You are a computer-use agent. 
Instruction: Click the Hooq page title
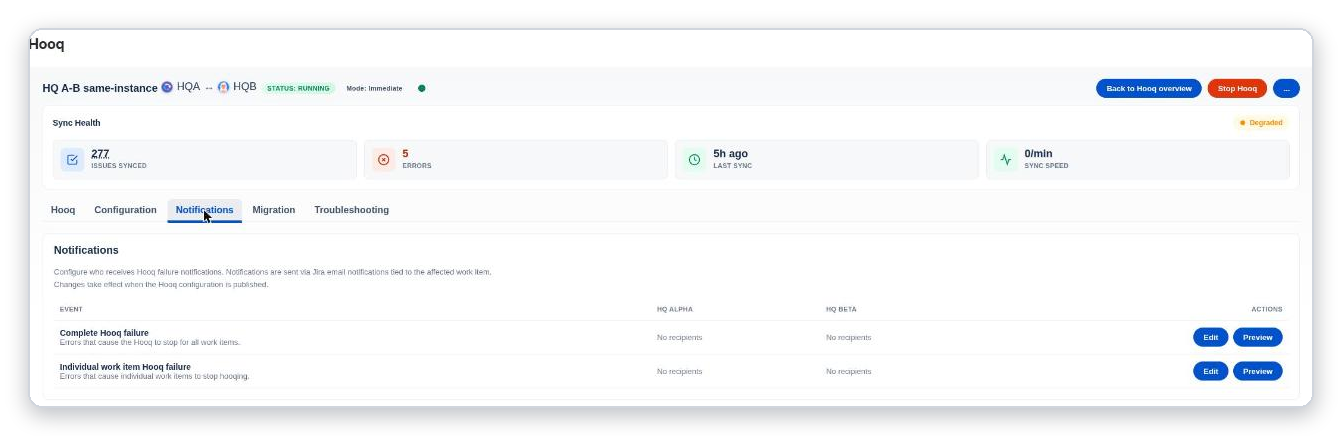47,44
